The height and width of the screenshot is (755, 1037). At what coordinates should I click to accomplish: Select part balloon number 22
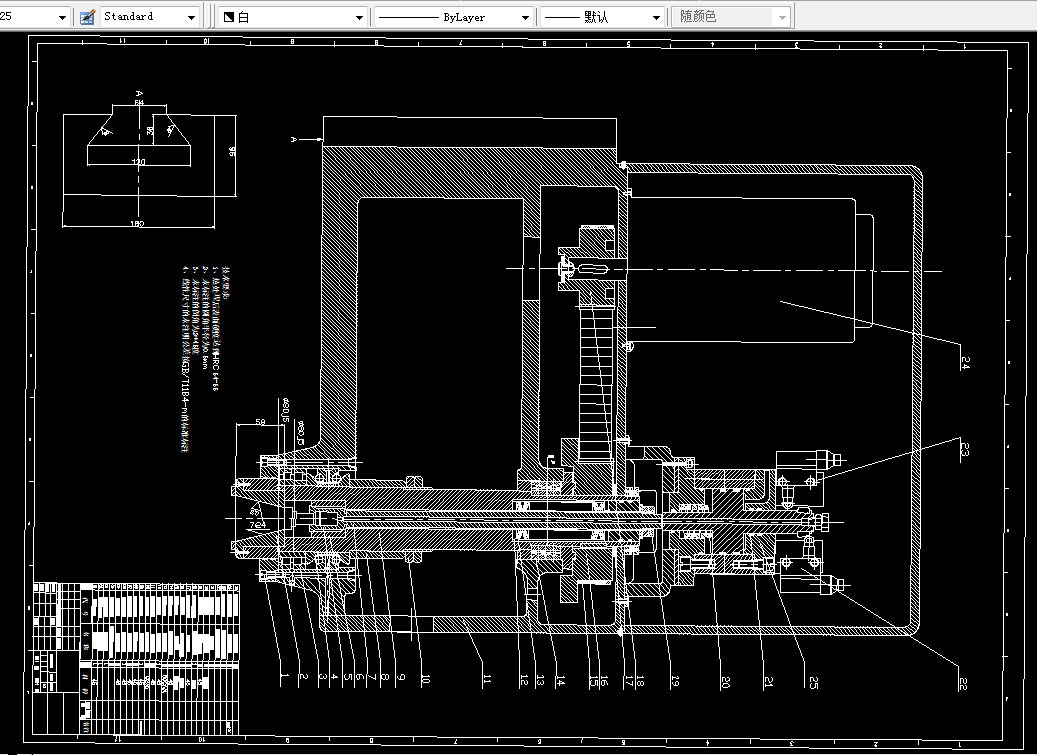[963, 684]
